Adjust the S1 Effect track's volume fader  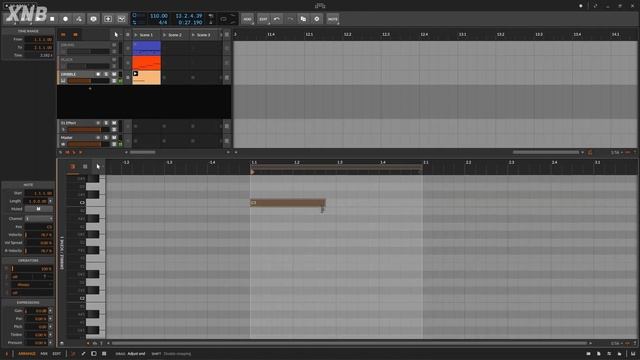[x=89, y=129]
